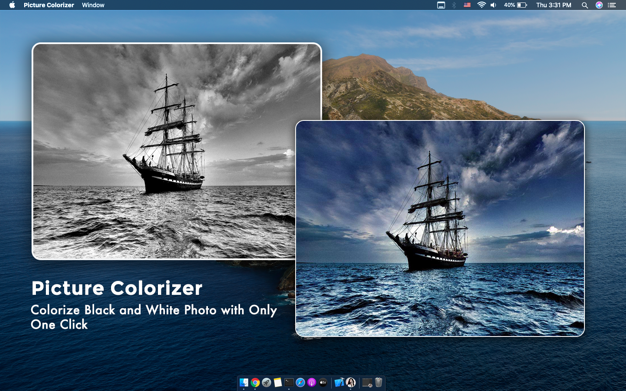This screenshot has width=626, height=391.
Task: Open the Notes app in dock
Action: 278,382
